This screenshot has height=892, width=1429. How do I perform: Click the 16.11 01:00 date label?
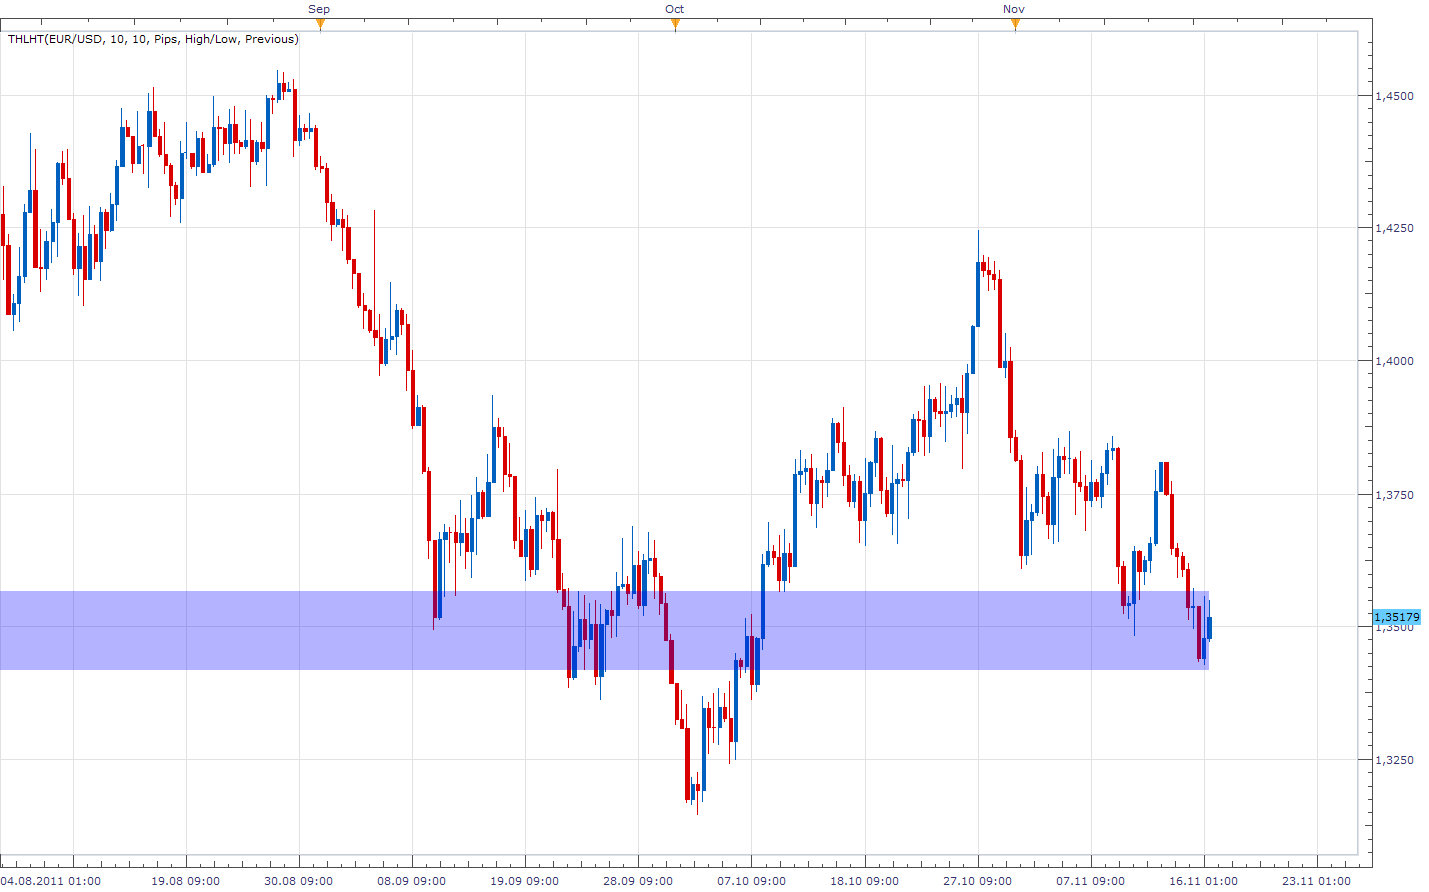(1204, 881)
